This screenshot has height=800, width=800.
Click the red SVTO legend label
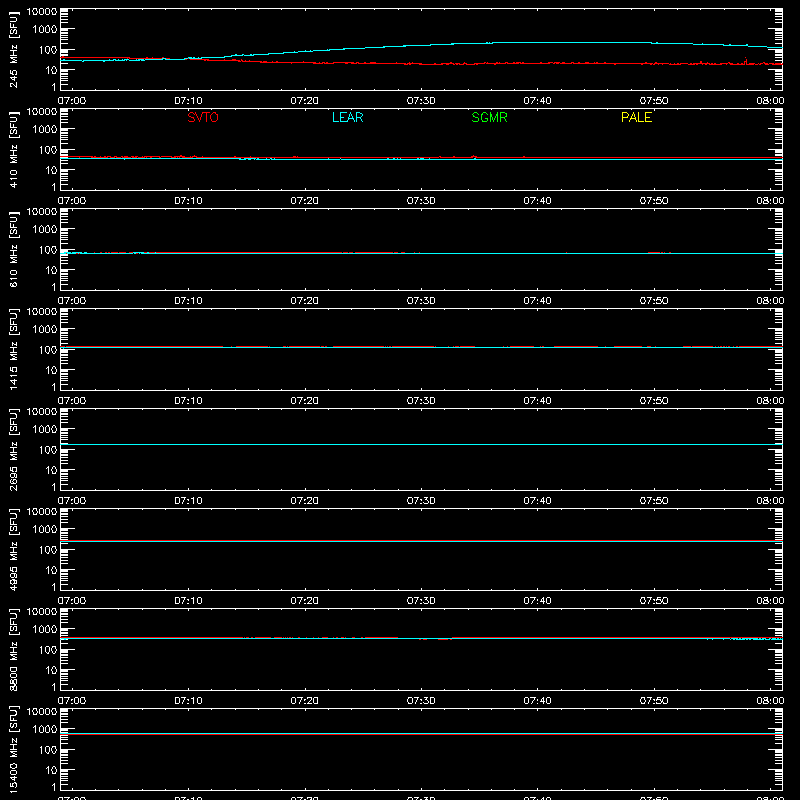[x=203, y=117]
